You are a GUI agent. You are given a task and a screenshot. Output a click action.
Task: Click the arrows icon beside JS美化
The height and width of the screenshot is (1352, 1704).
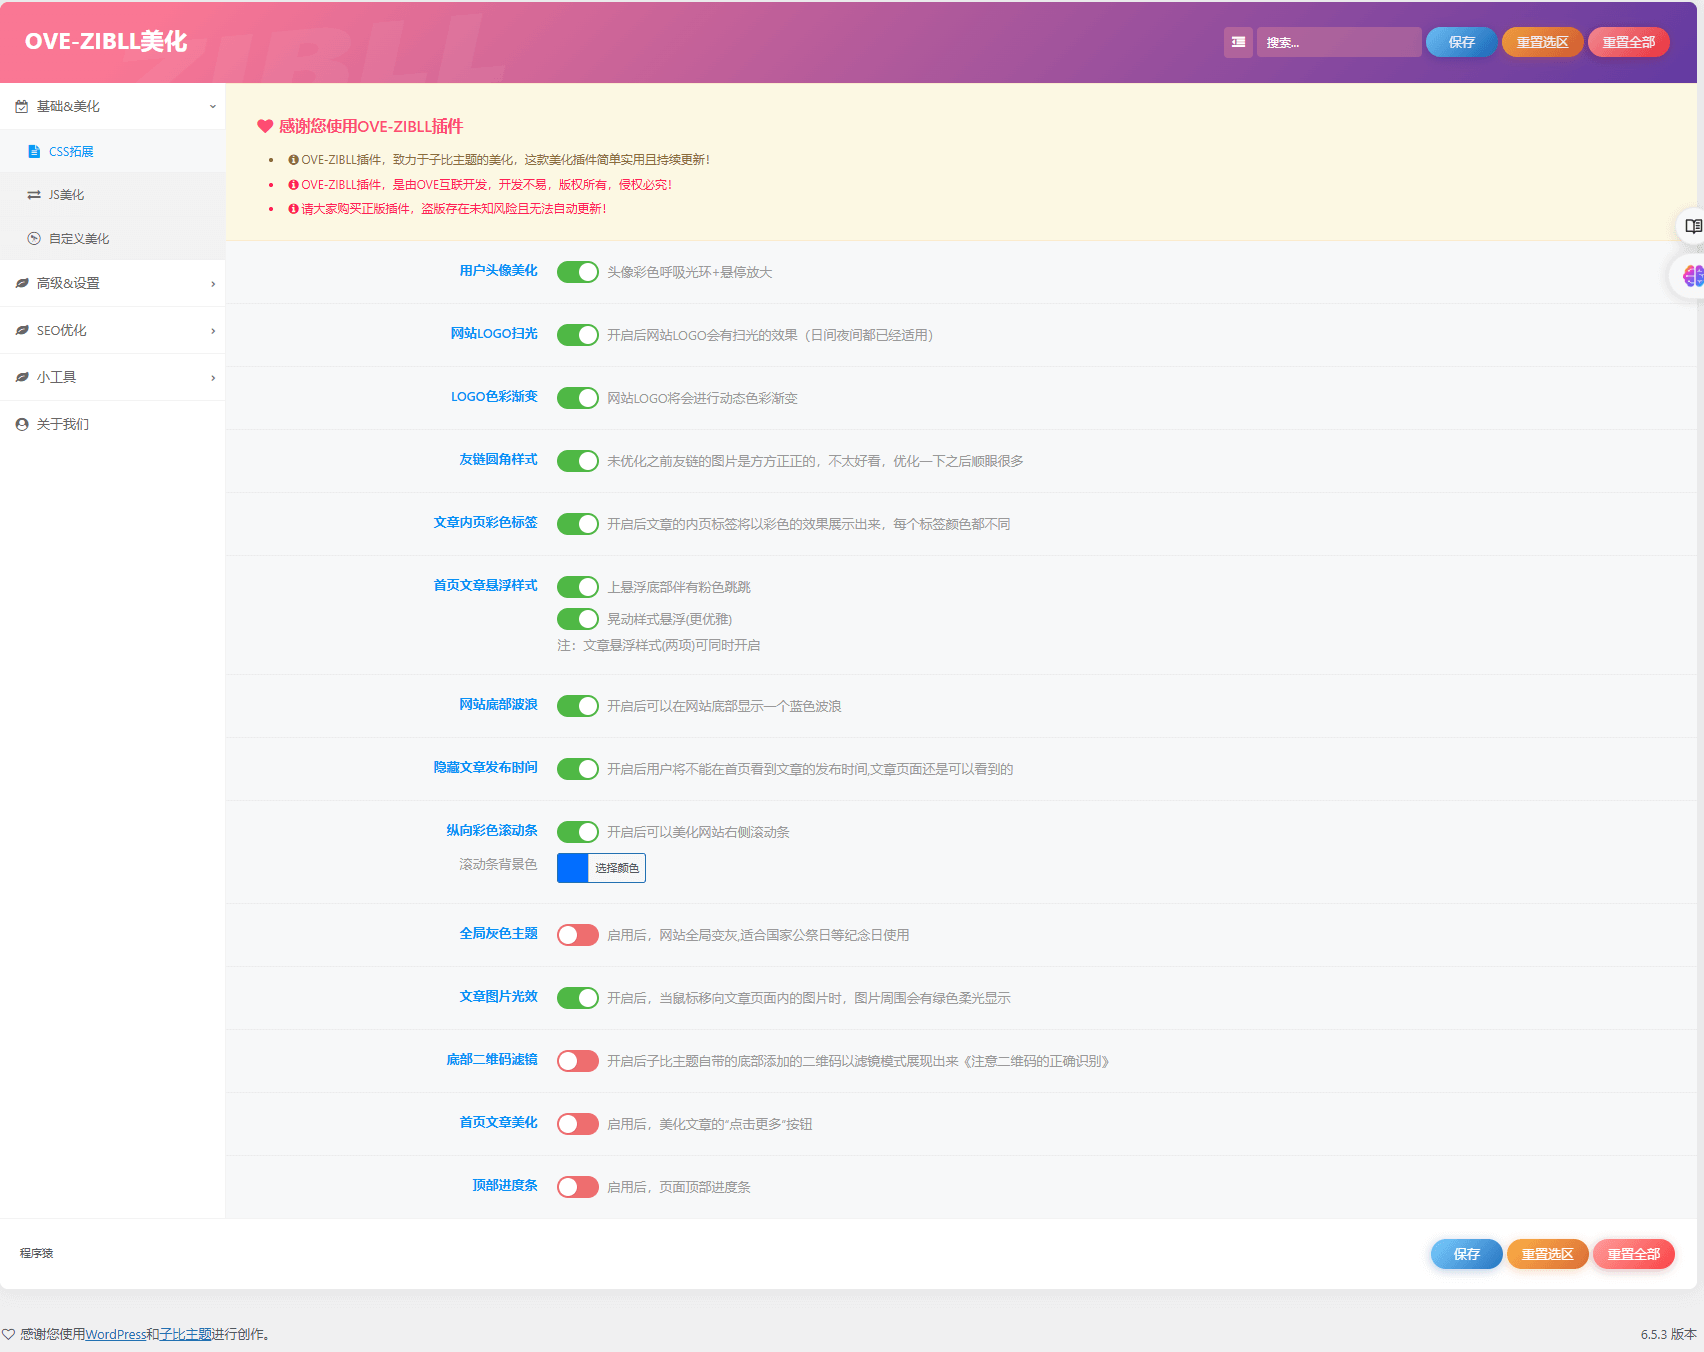[x=34, y=195]
